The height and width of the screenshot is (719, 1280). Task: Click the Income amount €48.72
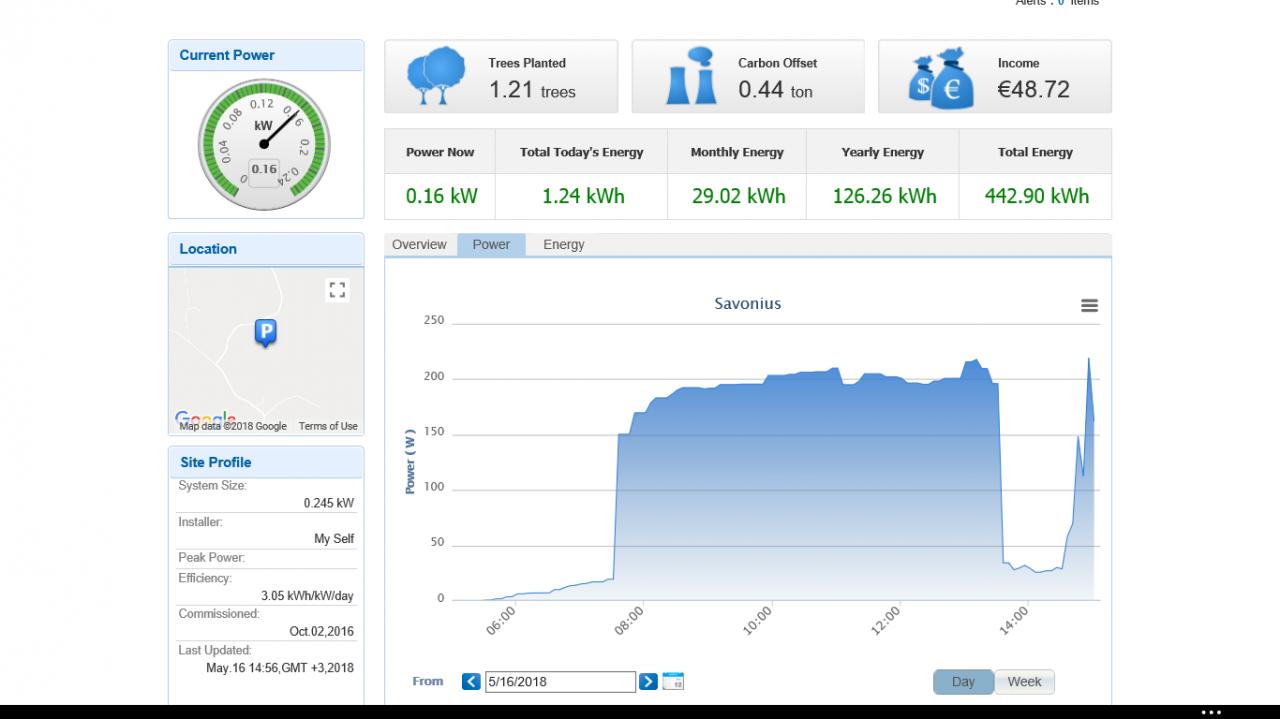click(1034, 90)
